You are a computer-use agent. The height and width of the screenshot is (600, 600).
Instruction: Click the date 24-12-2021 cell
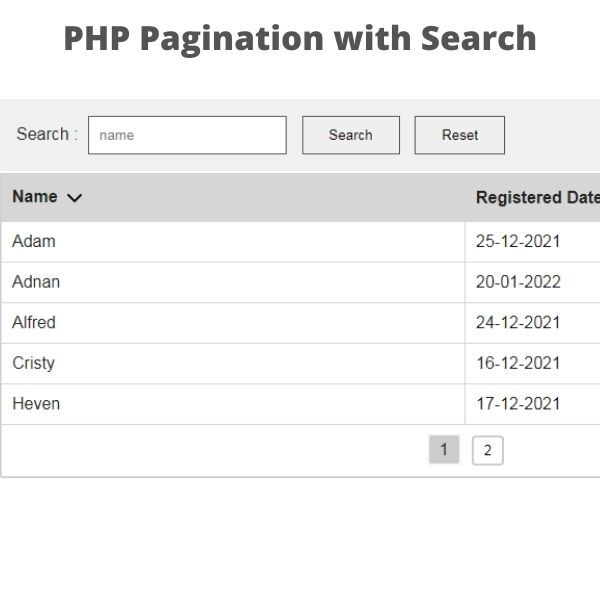[x=518, y=323]
